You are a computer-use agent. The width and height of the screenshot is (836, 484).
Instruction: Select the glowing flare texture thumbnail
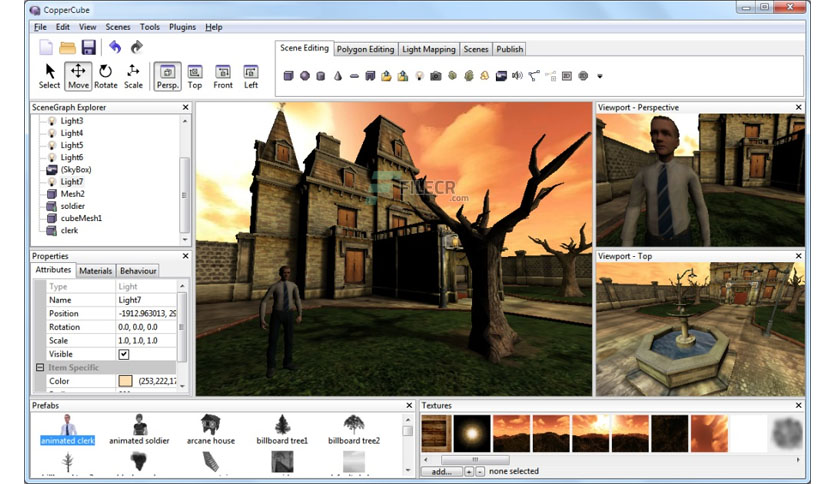tap(472, 433)
